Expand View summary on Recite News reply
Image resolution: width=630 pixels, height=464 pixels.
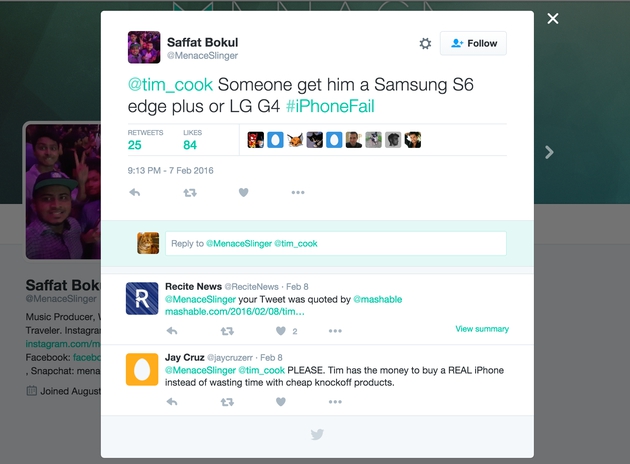482,329
